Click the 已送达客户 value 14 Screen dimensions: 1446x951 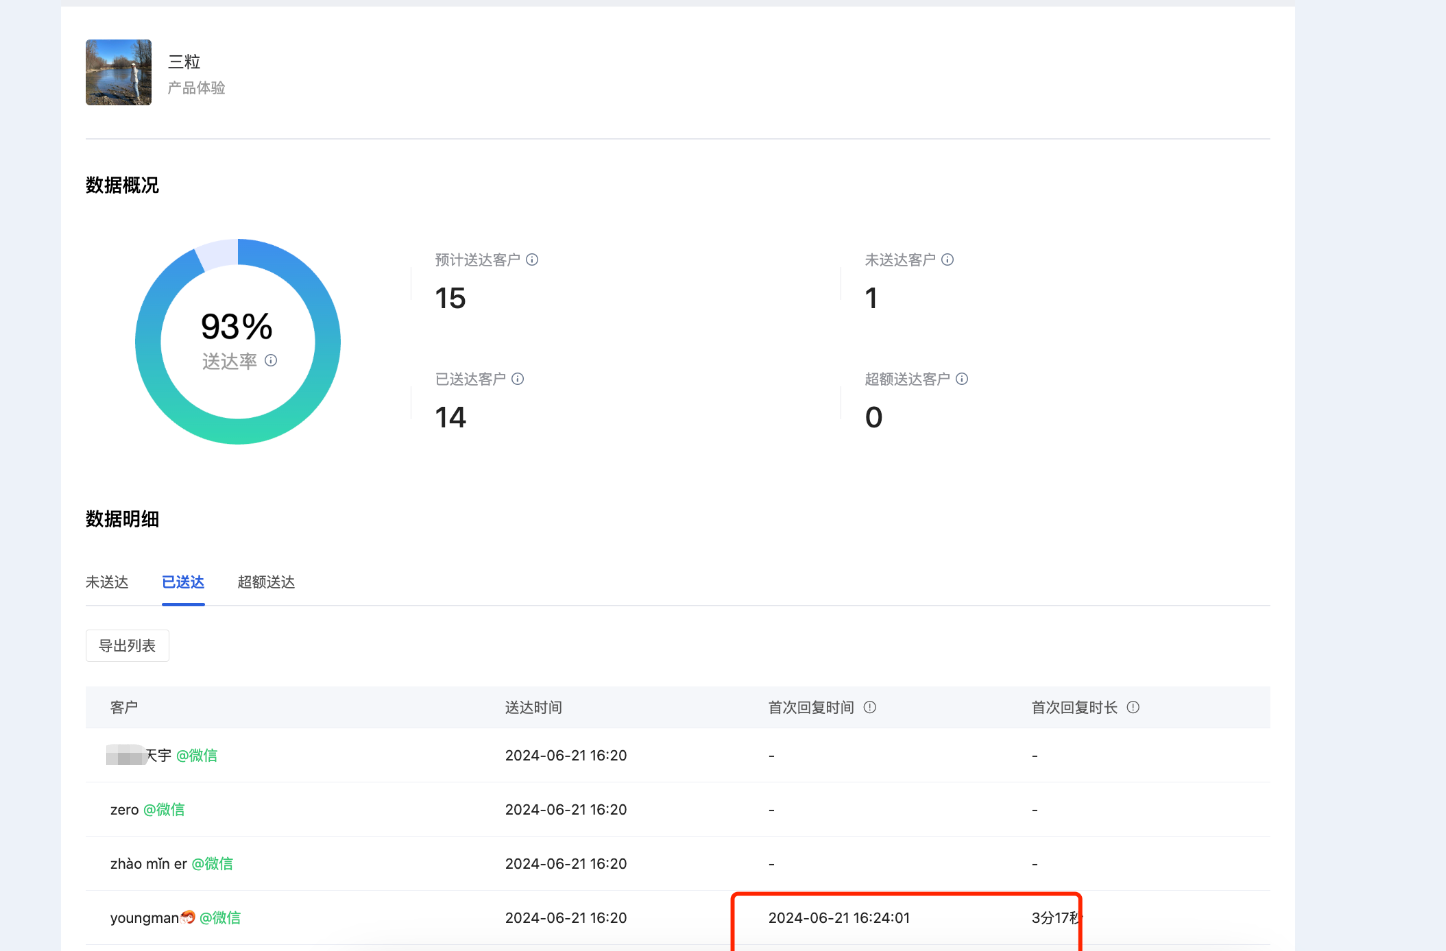tap(451, 417)
